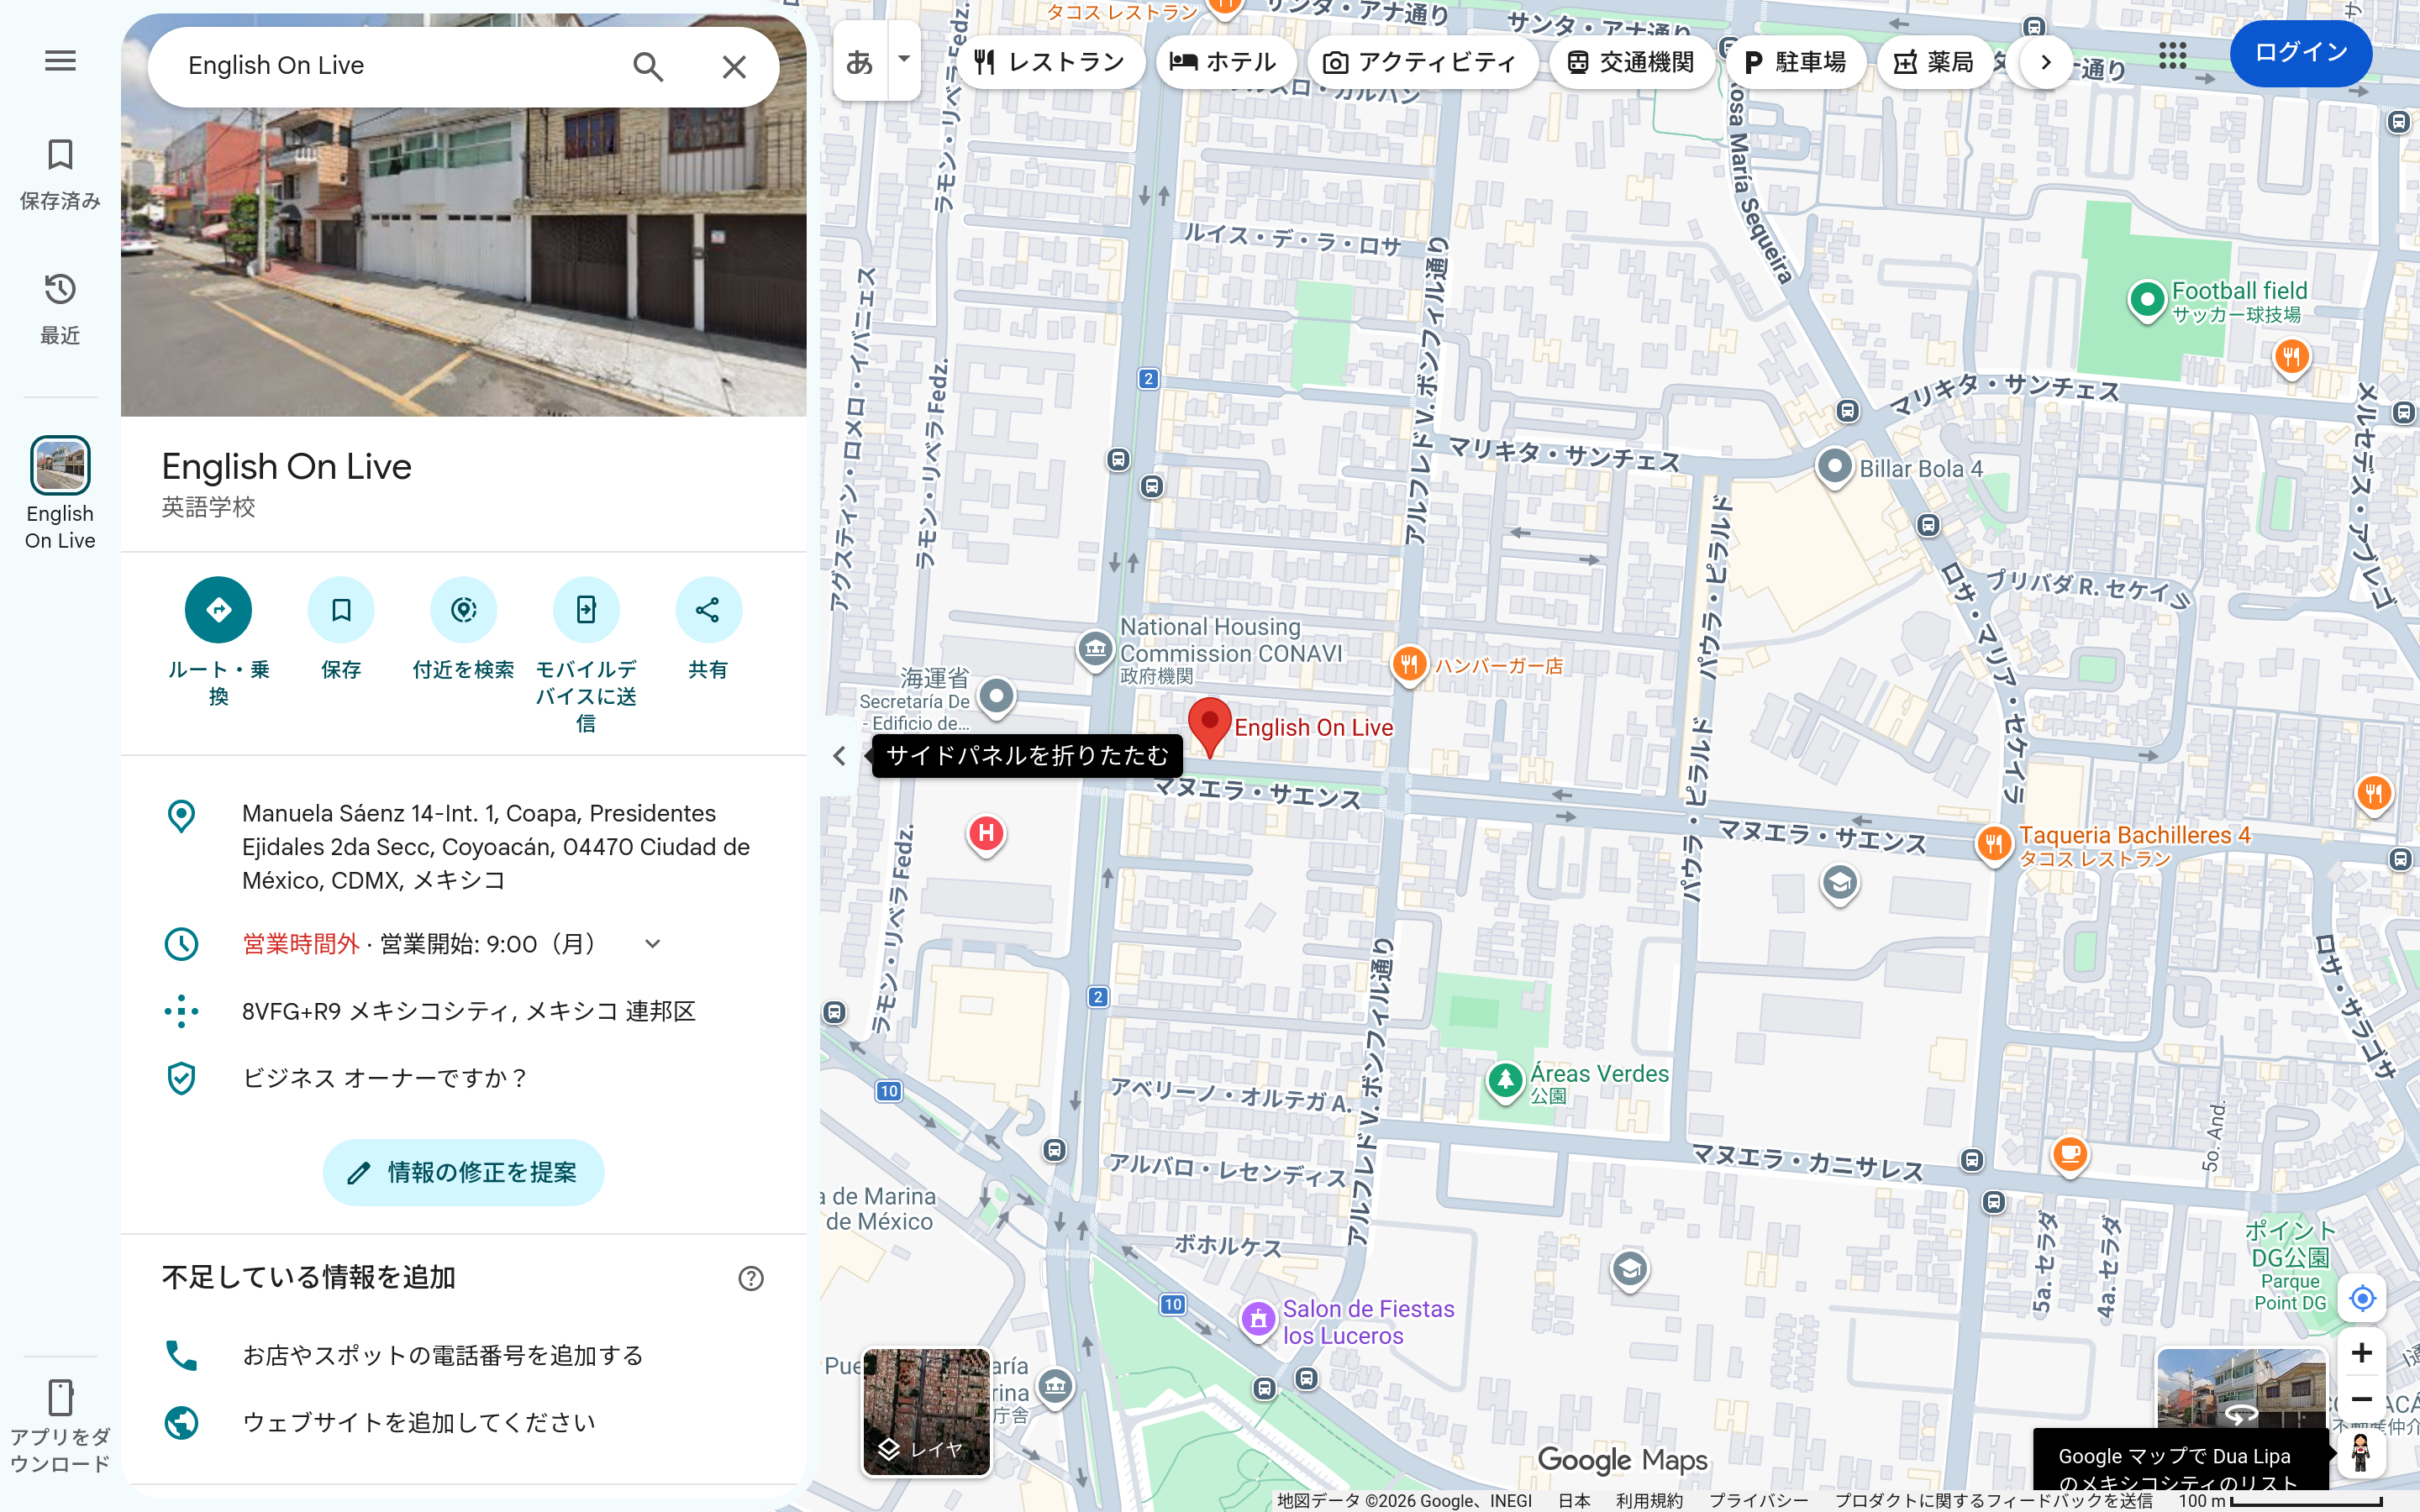Viewport: 2420px width, 1512px height.
Task: Click the my-location target button
Action: click(2362, 1298)
